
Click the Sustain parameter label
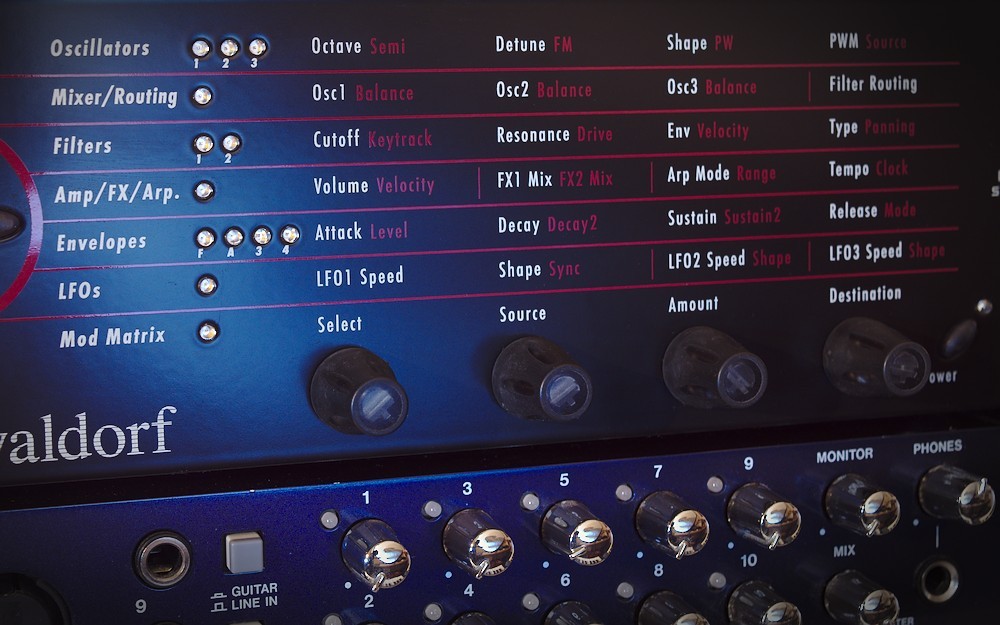[693, 217]
